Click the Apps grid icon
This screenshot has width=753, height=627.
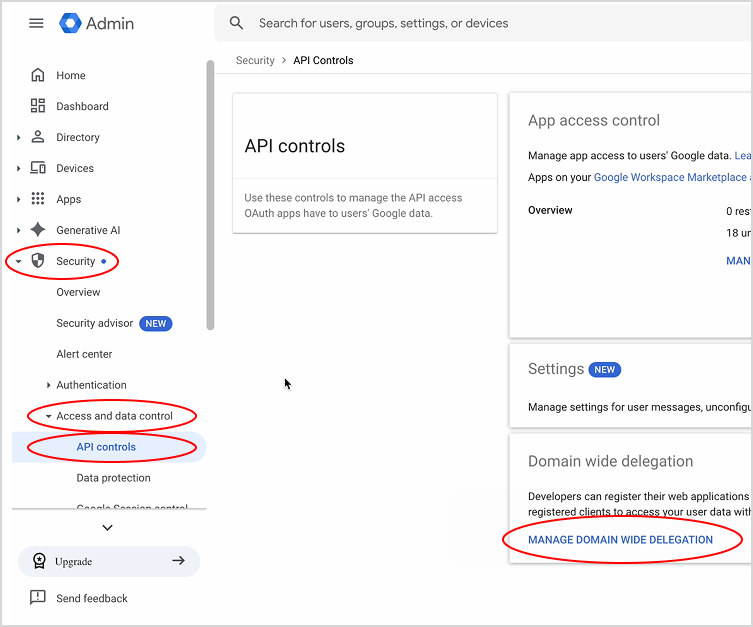click(x=38, y=199)
